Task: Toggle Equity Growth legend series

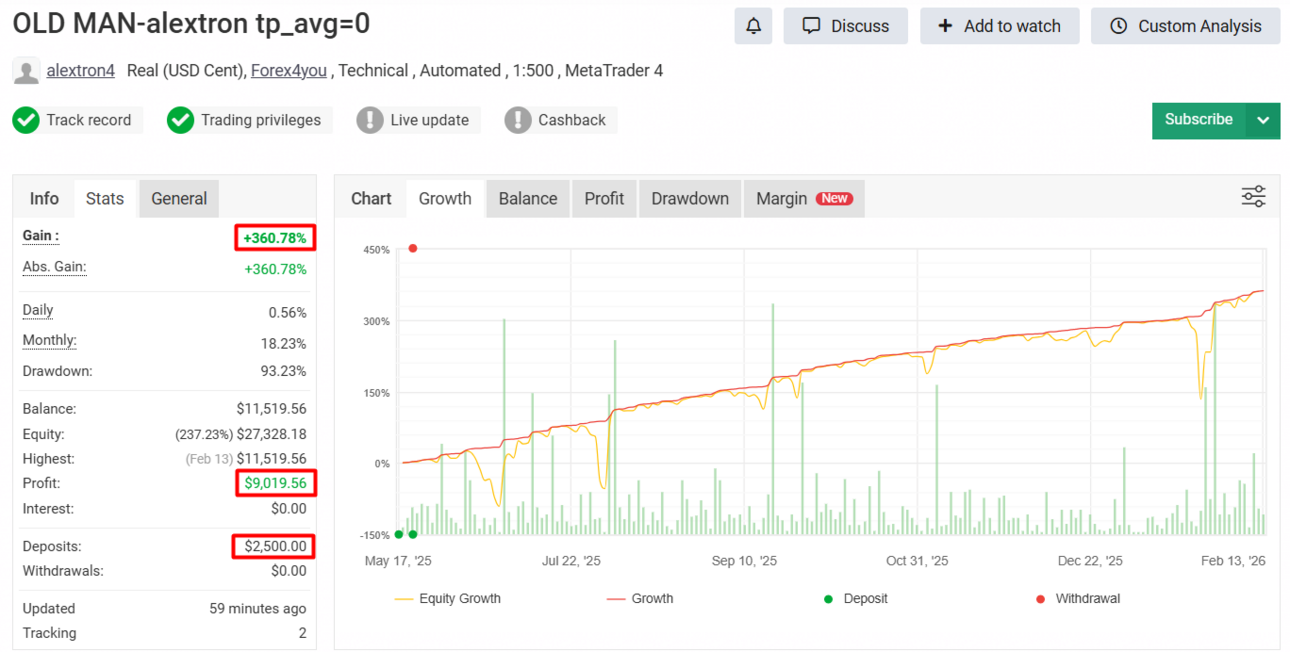Action: 448,599
